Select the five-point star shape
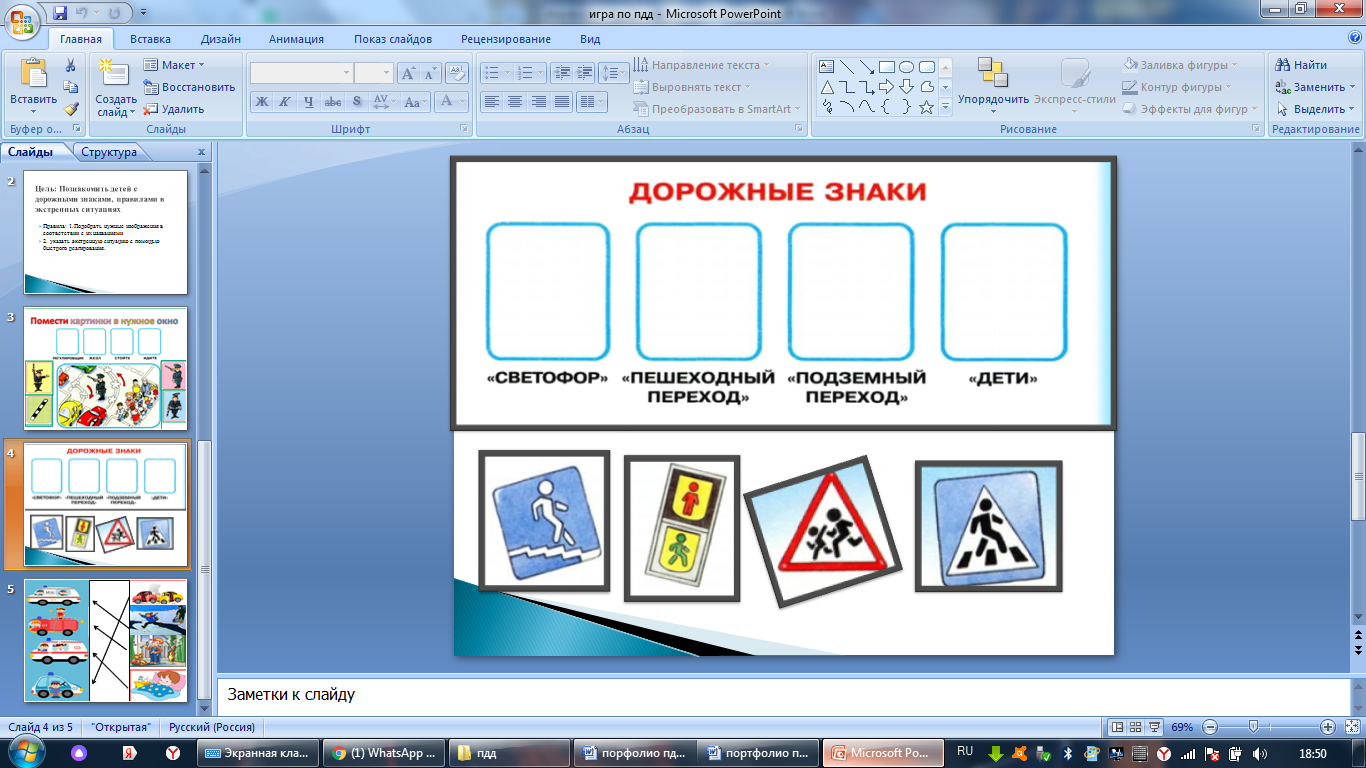The image size is (1366, 768). point(927,107)
